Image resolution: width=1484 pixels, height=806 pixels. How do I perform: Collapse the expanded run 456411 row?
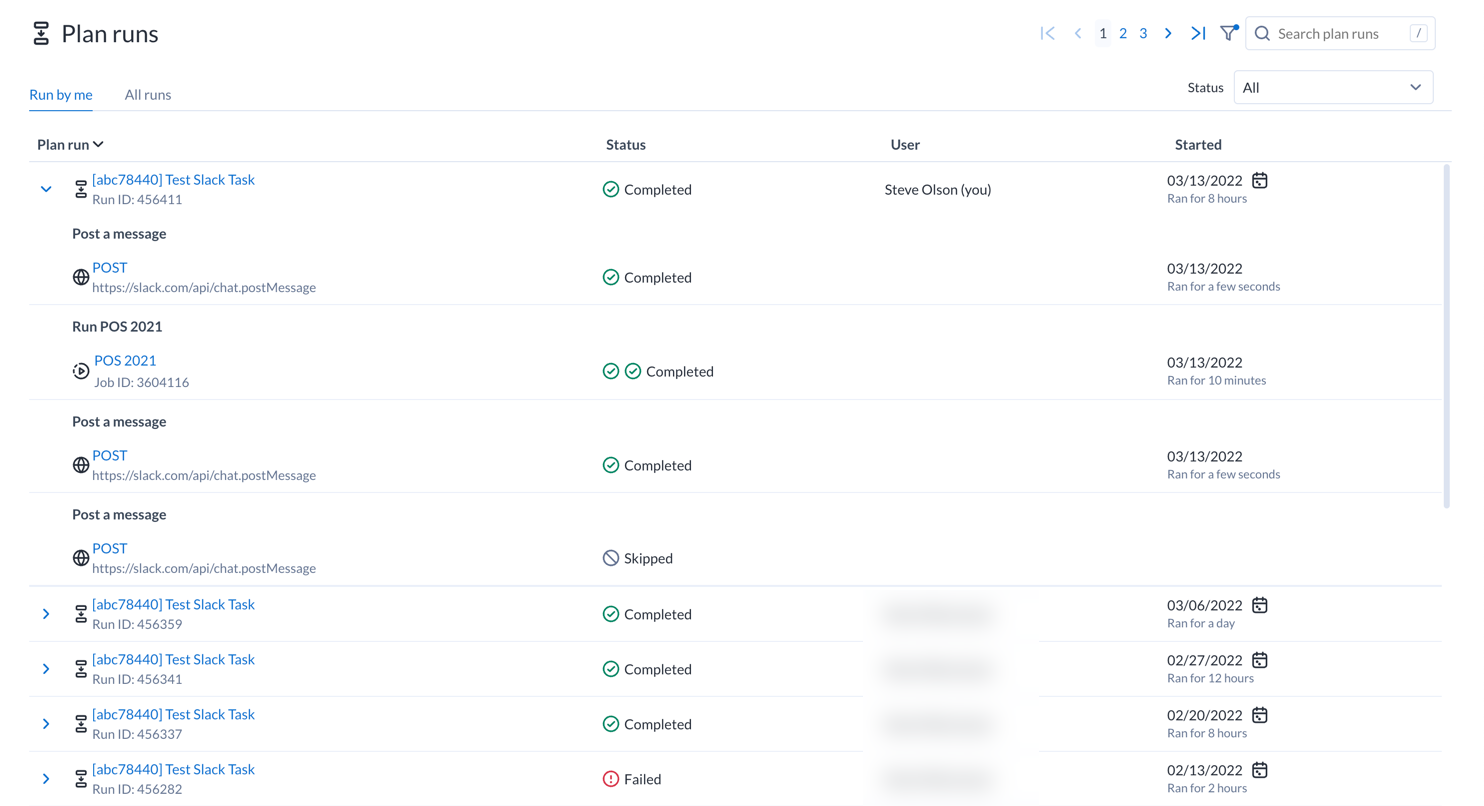click(46, 189)
